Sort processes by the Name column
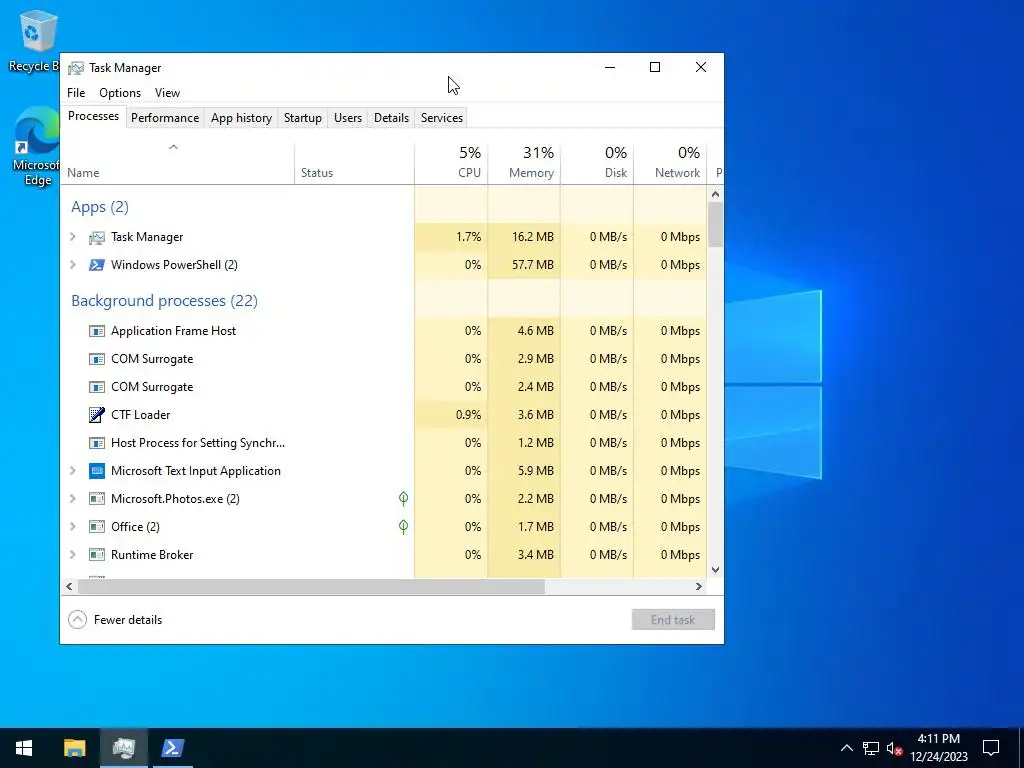Viewport: 1024px width, 768px height. click(x=178, y=163)
